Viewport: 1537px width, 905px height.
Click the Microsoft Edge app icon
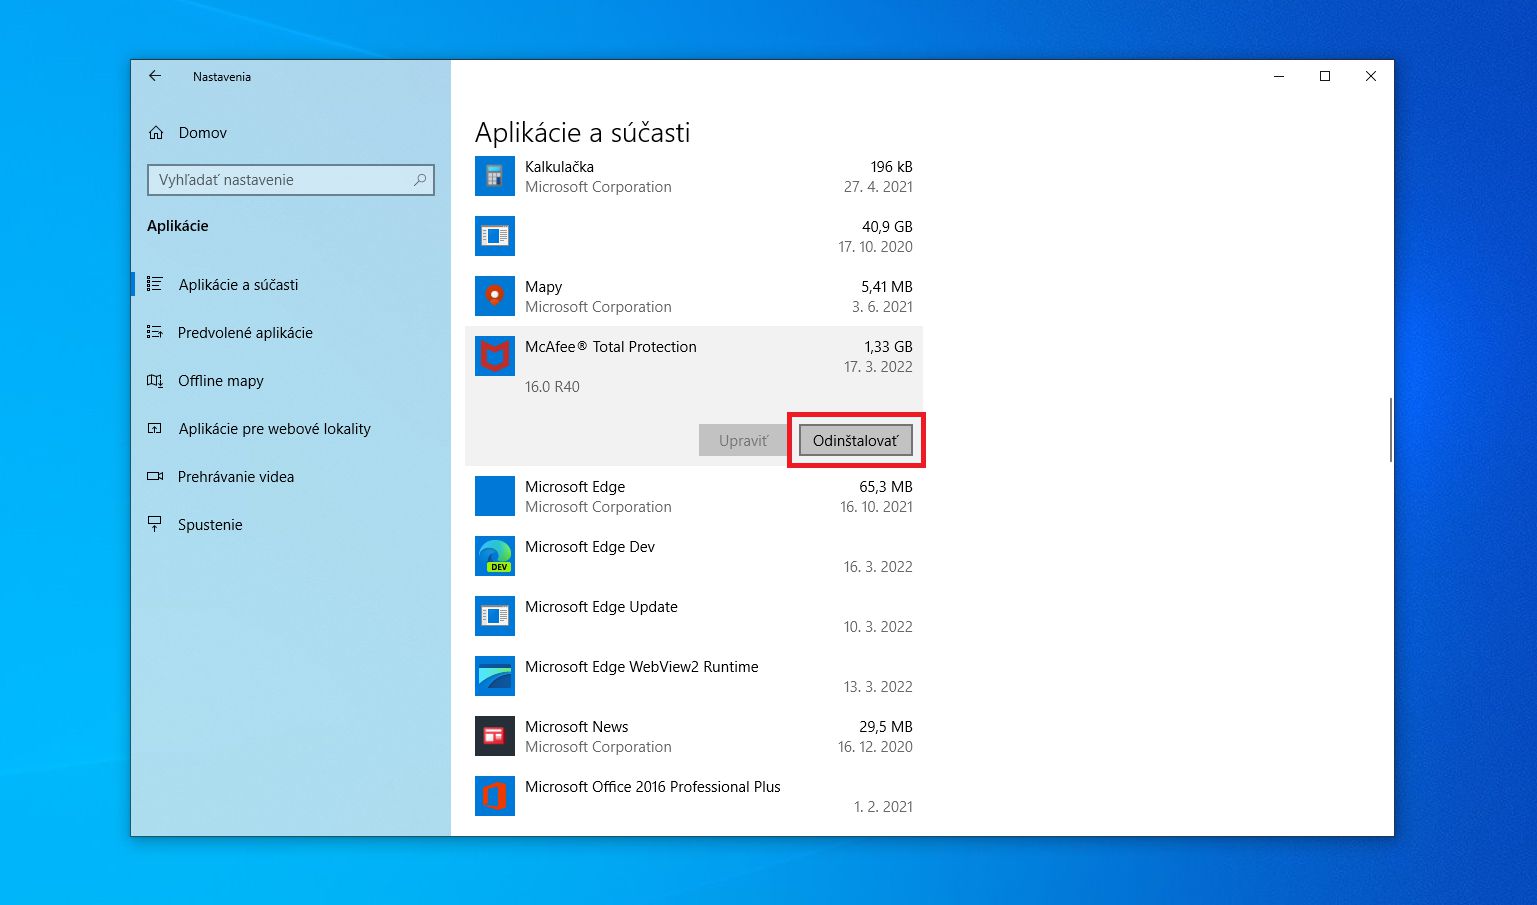coord(495,496)
